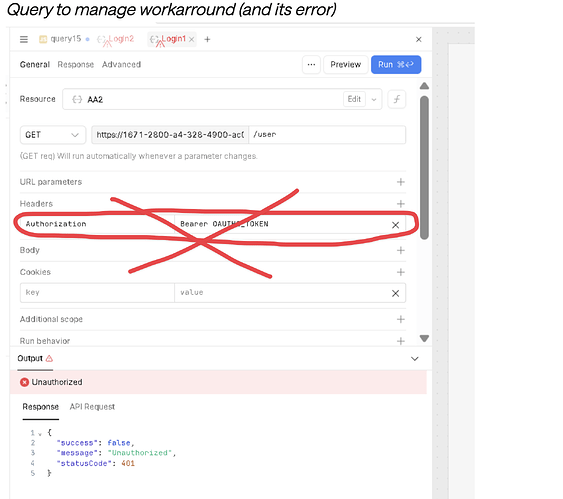Add a new header with plus icon
563x499 pixels.
[401, 204]
